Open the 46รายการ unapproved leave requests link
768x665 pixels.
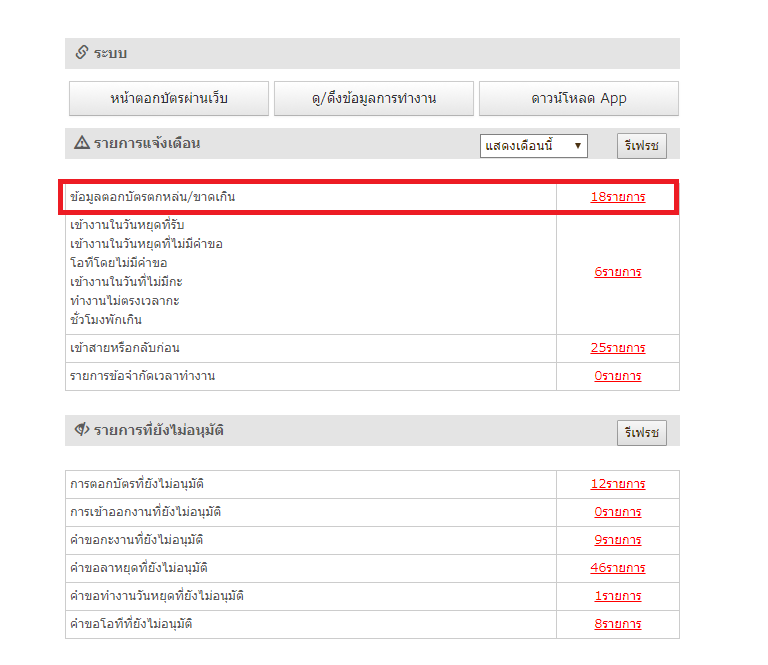click(617, 568)
